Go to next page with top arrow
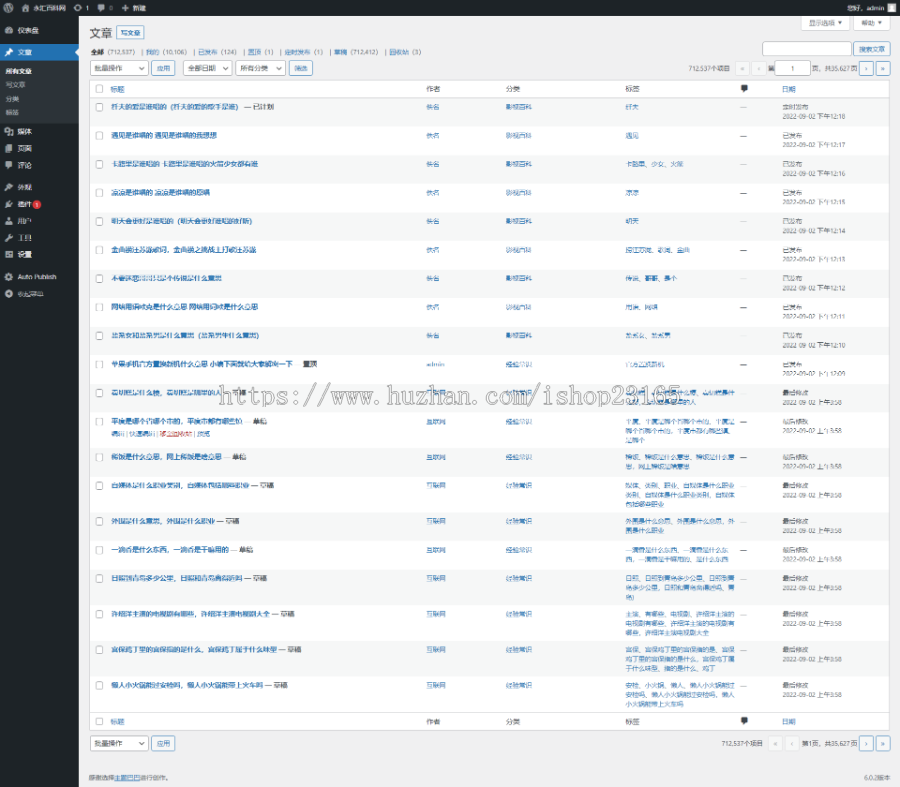The image size is (900, 787). coord(866,68)
